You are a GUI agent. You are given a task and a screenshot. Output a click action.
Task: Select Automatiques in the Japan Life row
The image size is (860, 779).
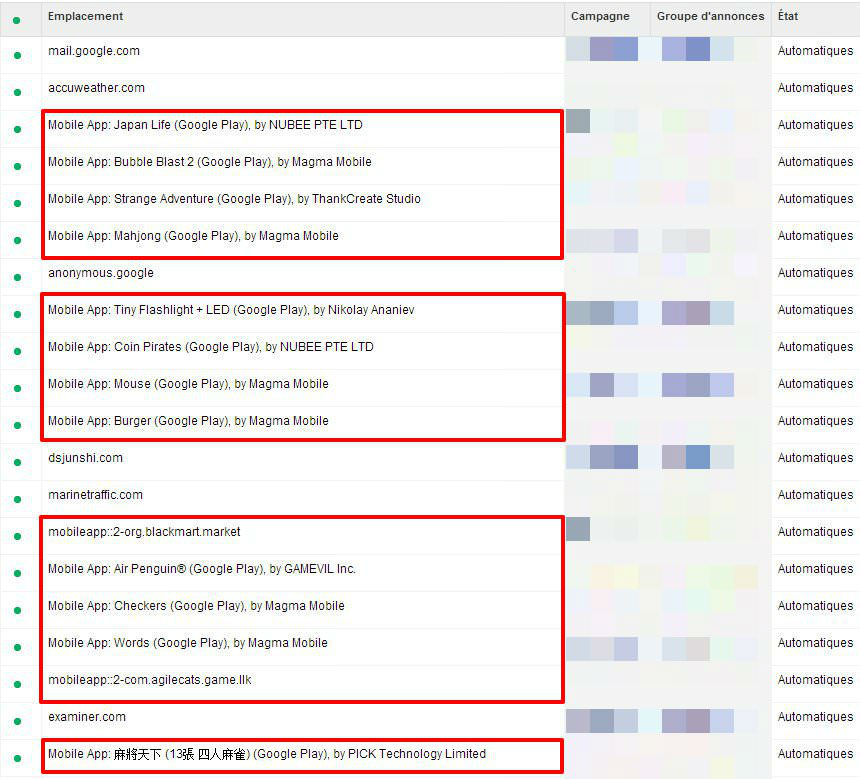tap(816, 125)
